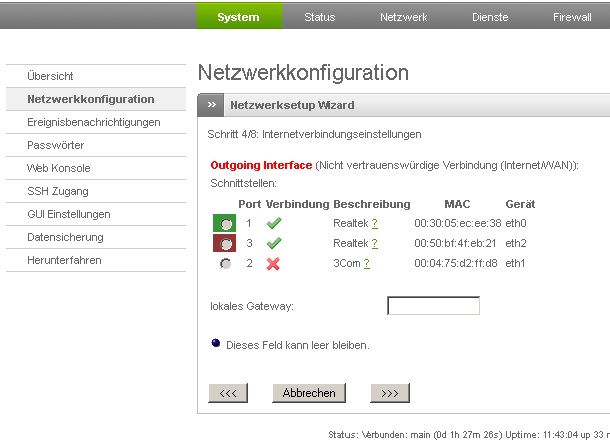This screenshot has height=445, width=610.
Task: Switch to the Status tab
Action: pos(319,17)
